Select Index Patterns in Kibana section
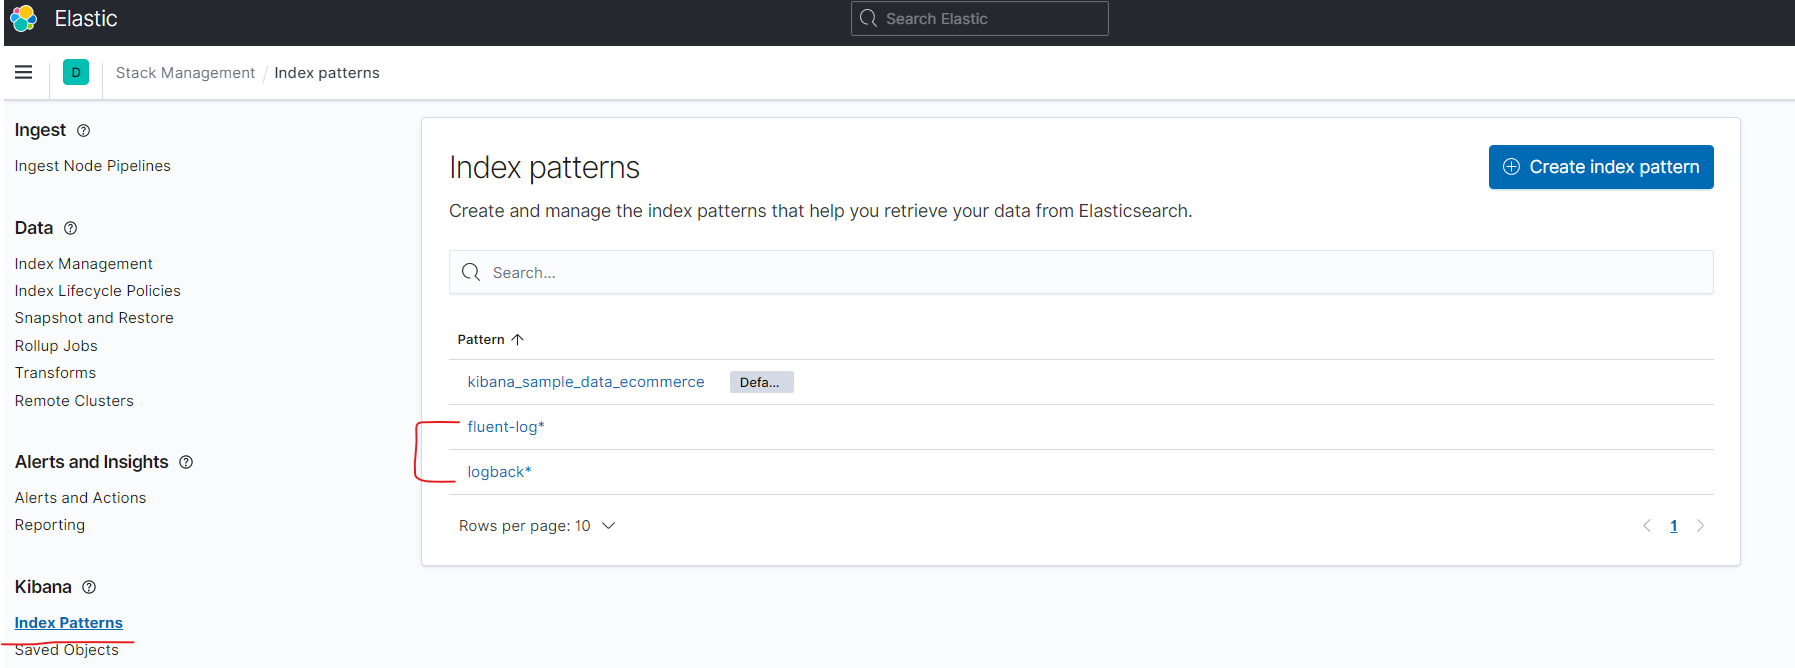Image resolution: width=1795 pixels, height=668 pixels. pos(68,623)
